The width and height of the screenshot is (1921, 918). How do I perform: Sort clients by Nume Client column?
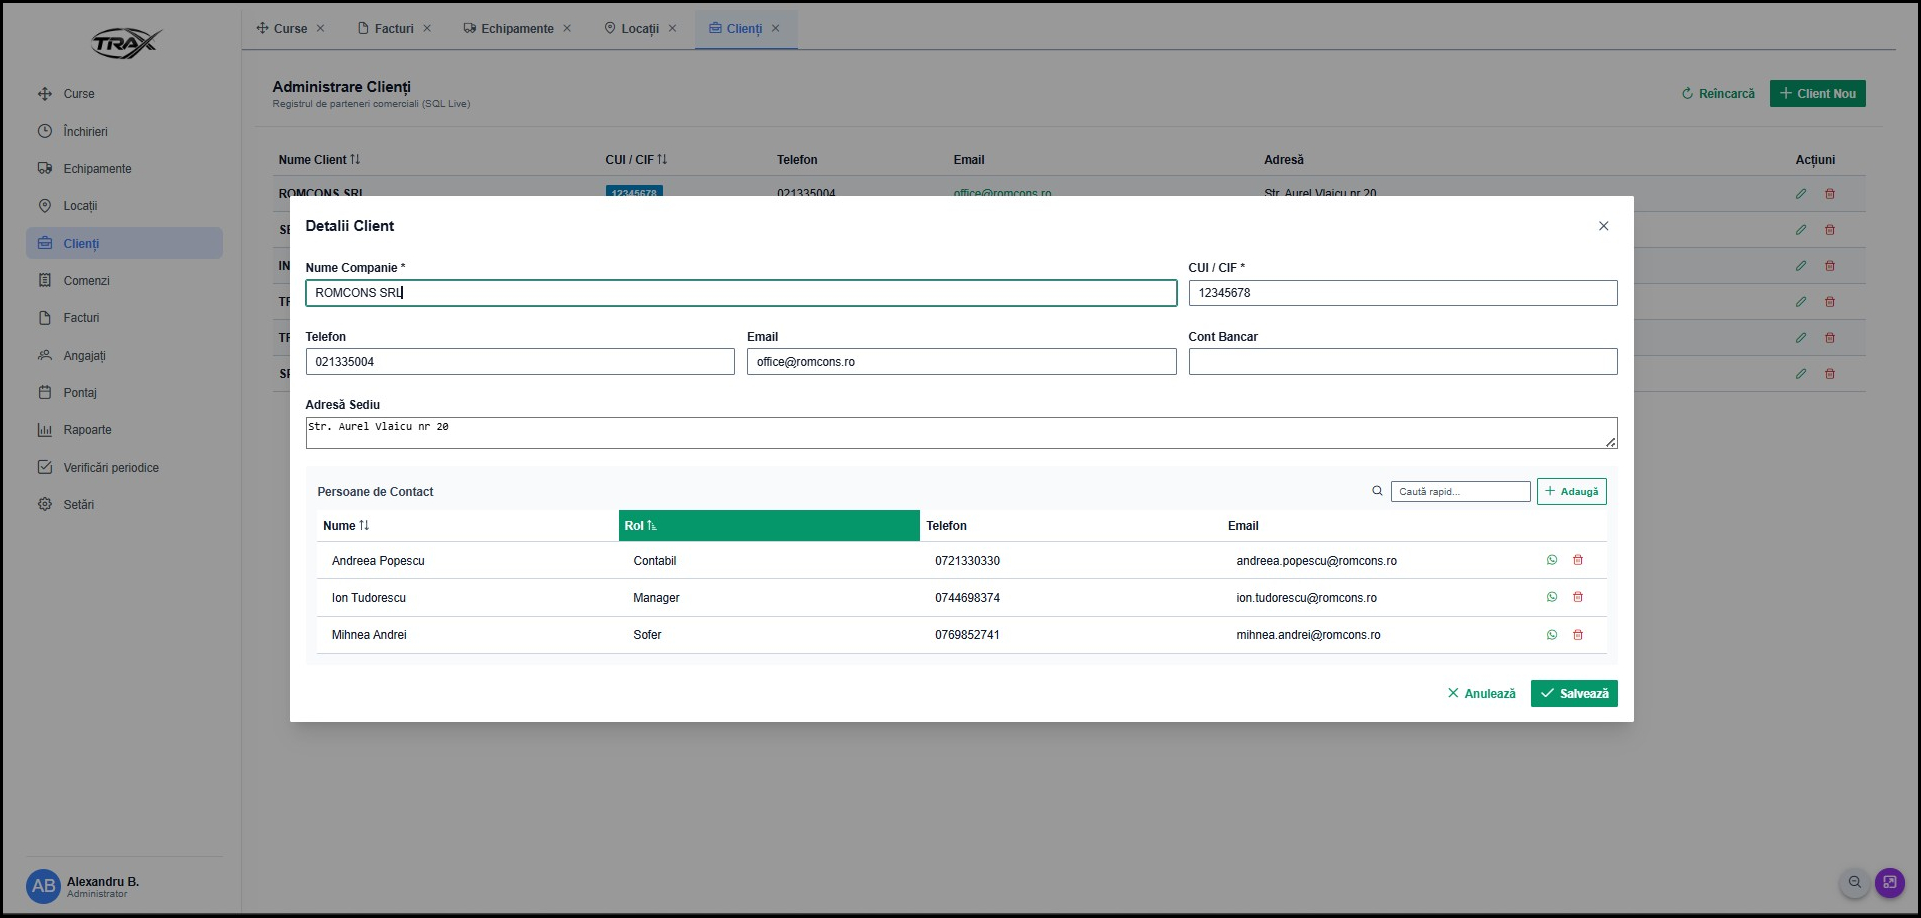pos(319,160)
